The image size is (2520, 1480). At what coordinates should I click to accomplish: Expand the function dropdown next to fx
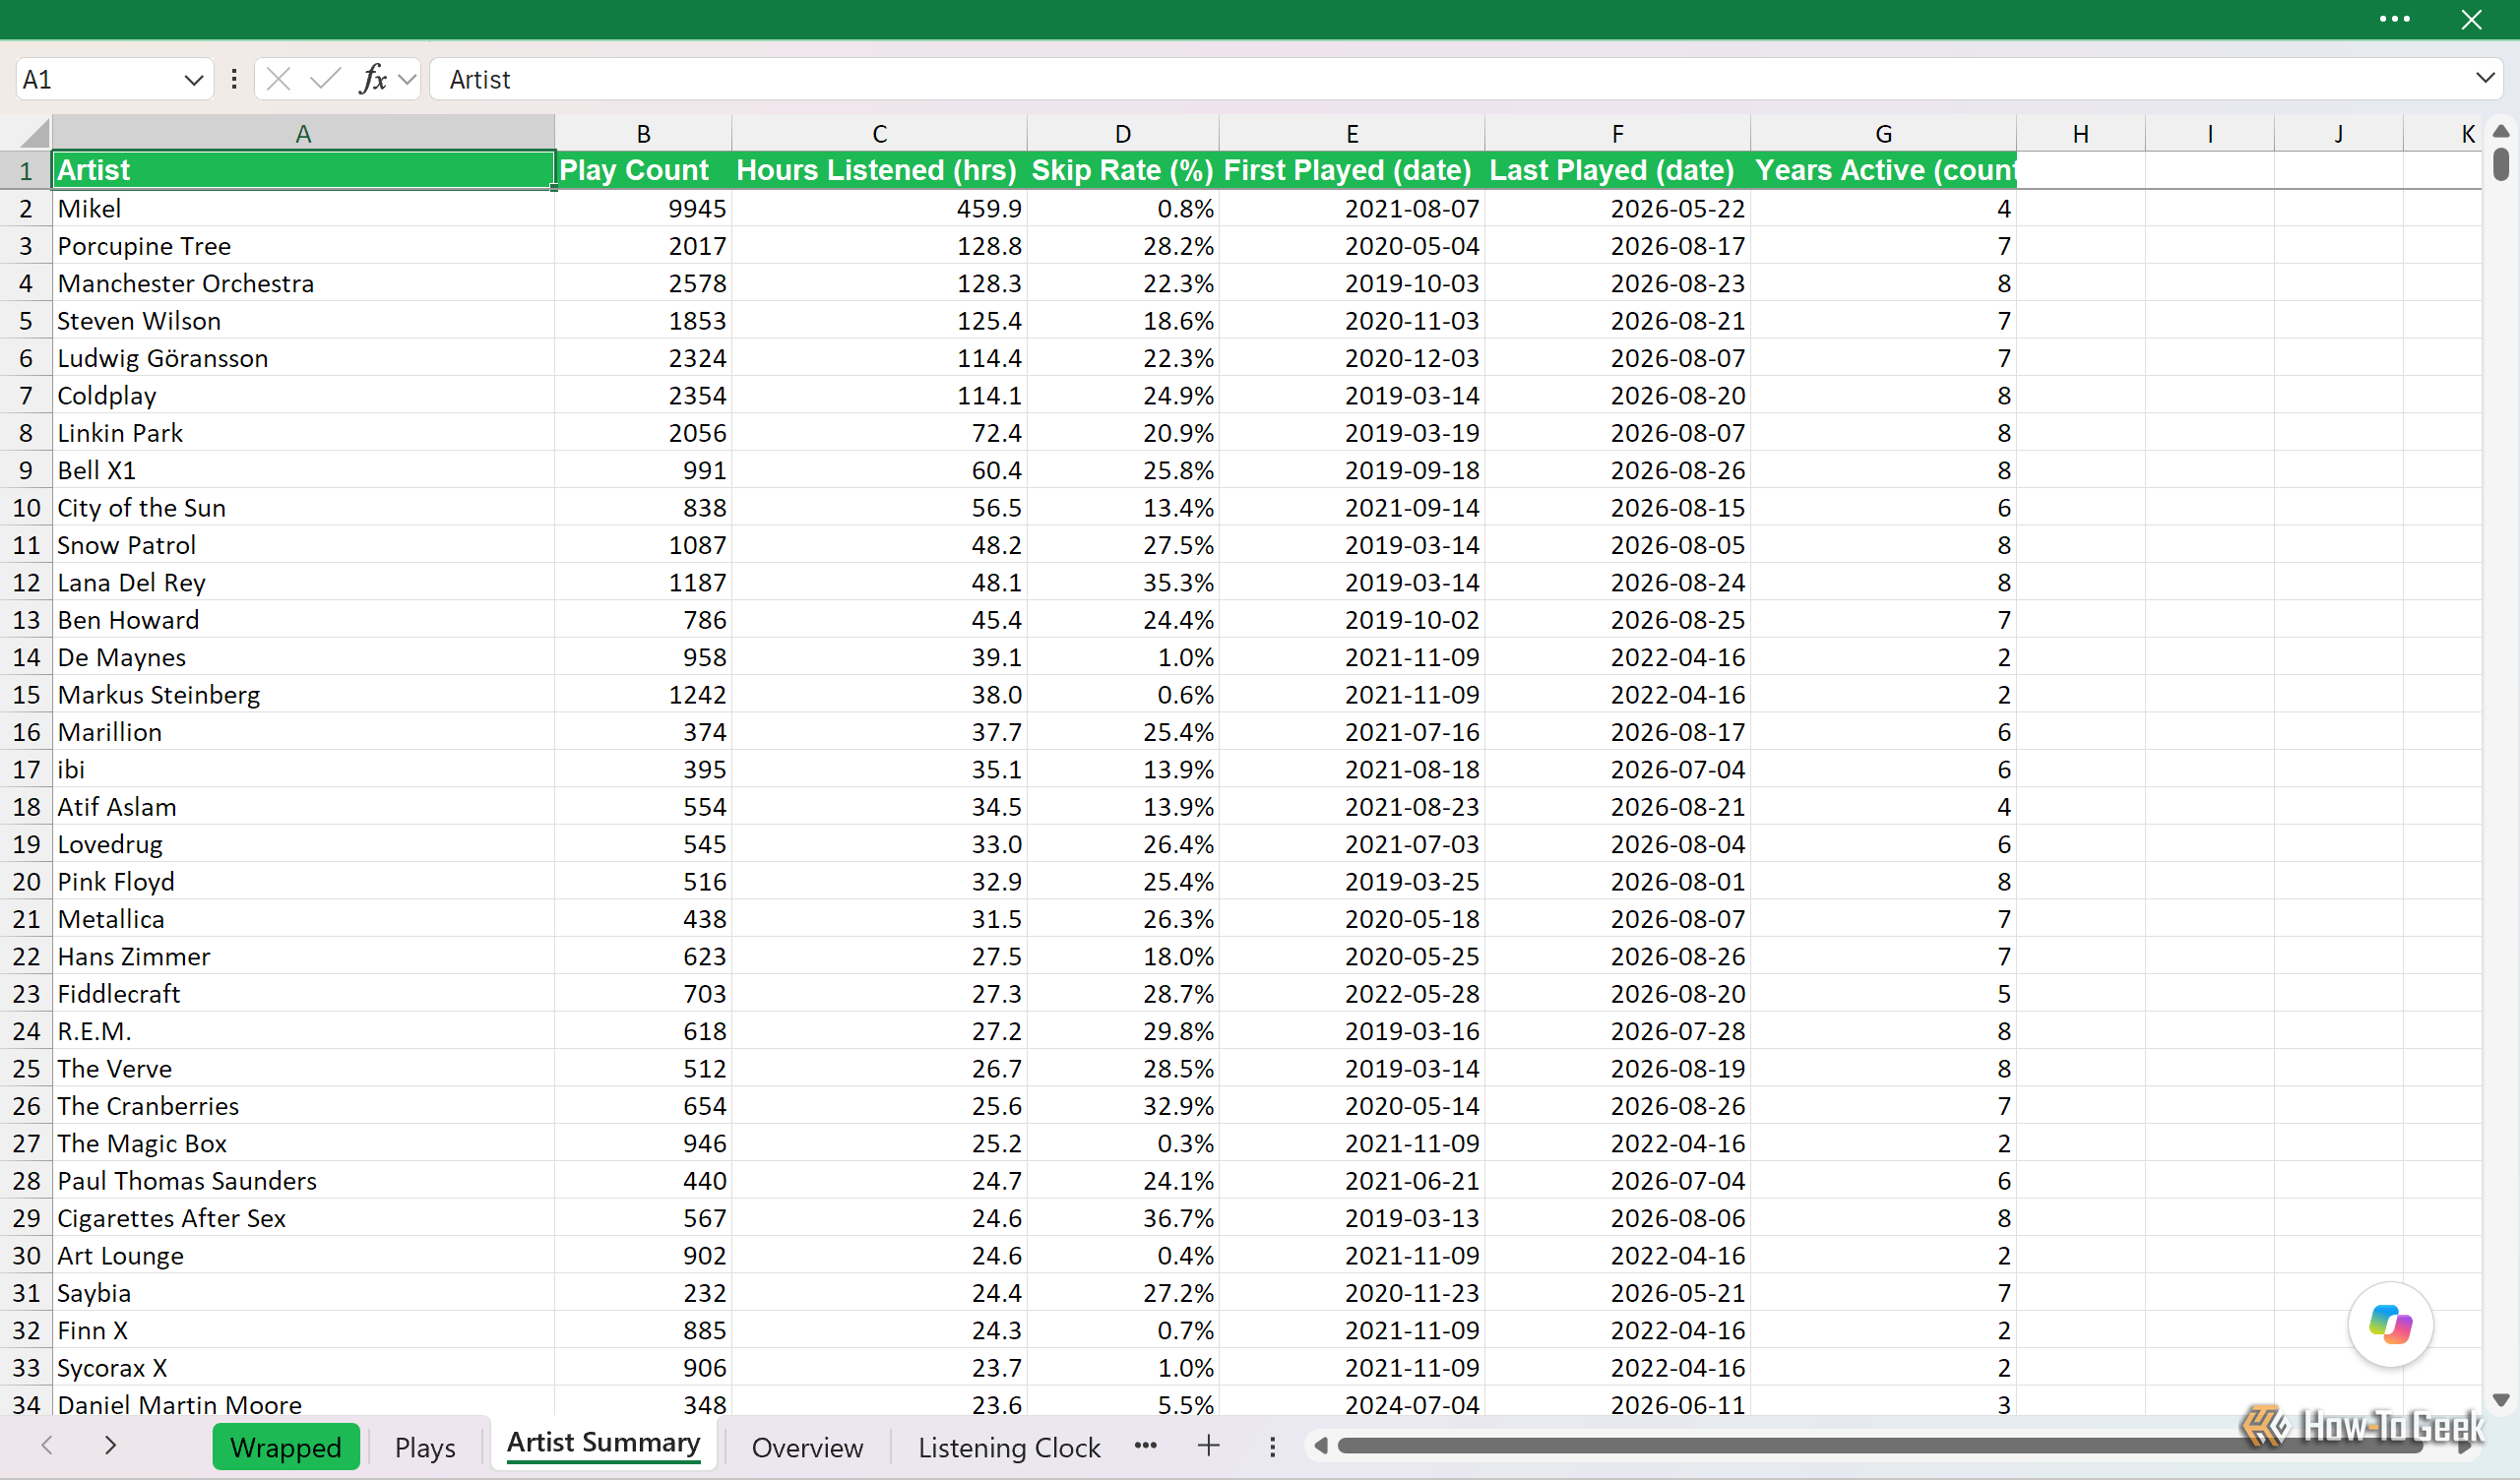(407, 80)
